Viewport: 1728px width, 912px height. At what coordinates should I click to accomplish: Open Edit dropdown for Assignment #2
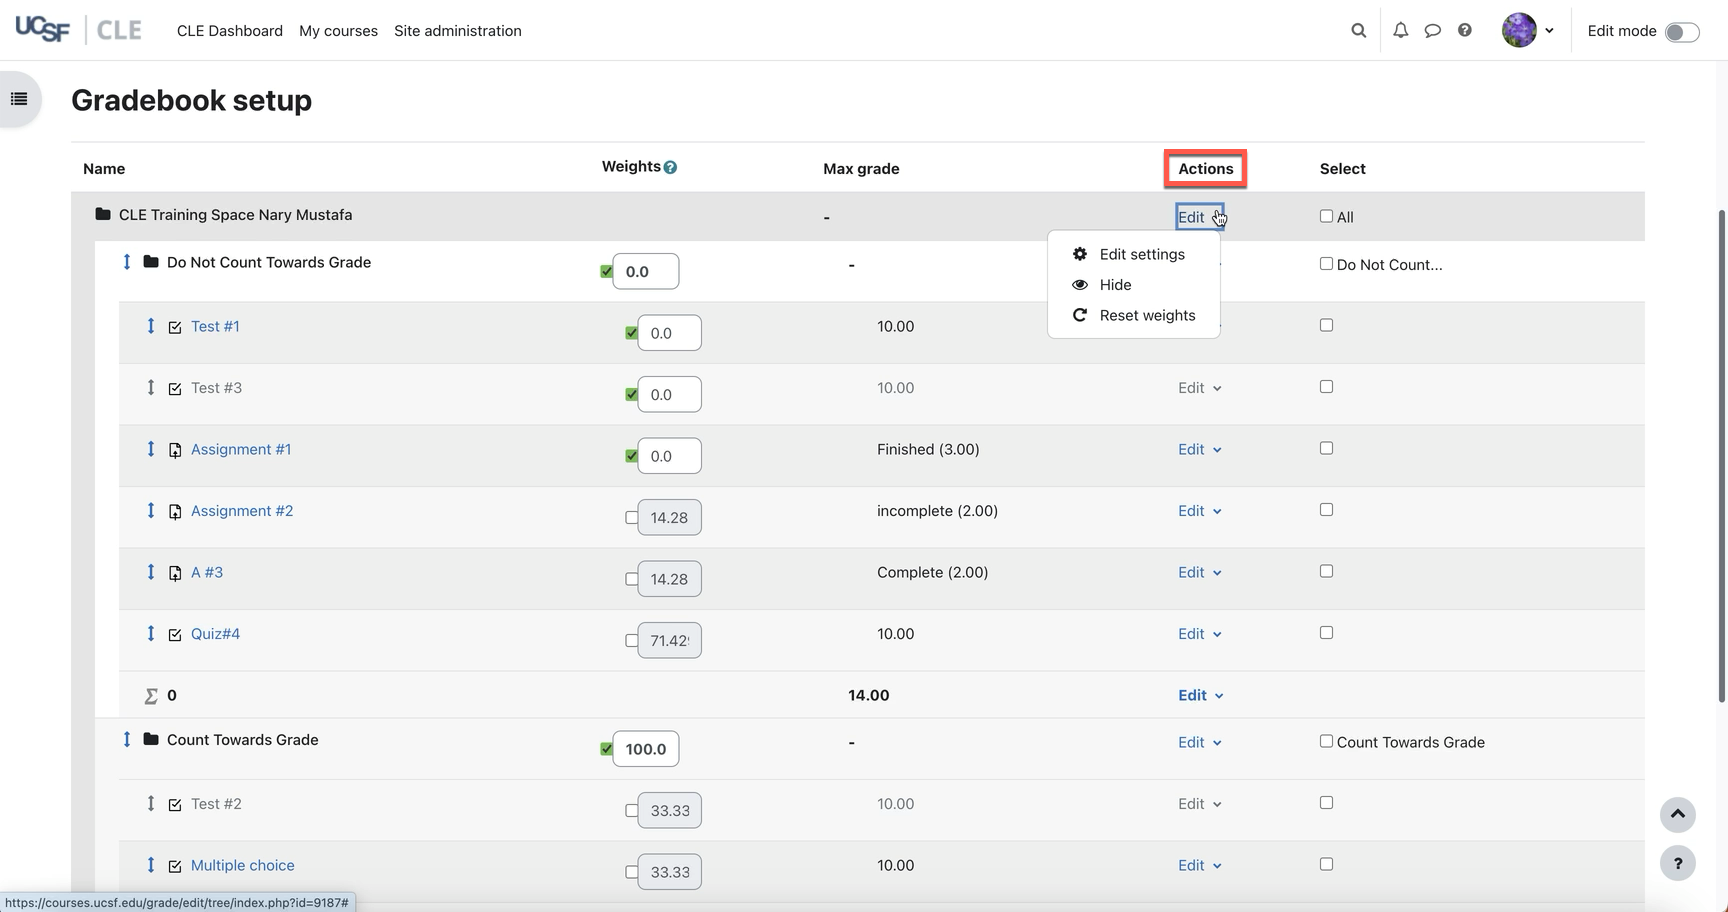(x=1200, y=511)
